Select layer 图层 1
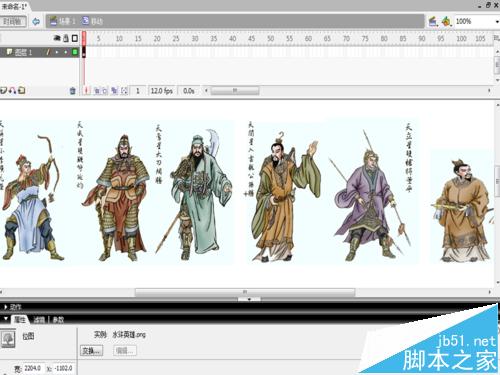Viewport: 500px width, 375px height. (23, 52)
